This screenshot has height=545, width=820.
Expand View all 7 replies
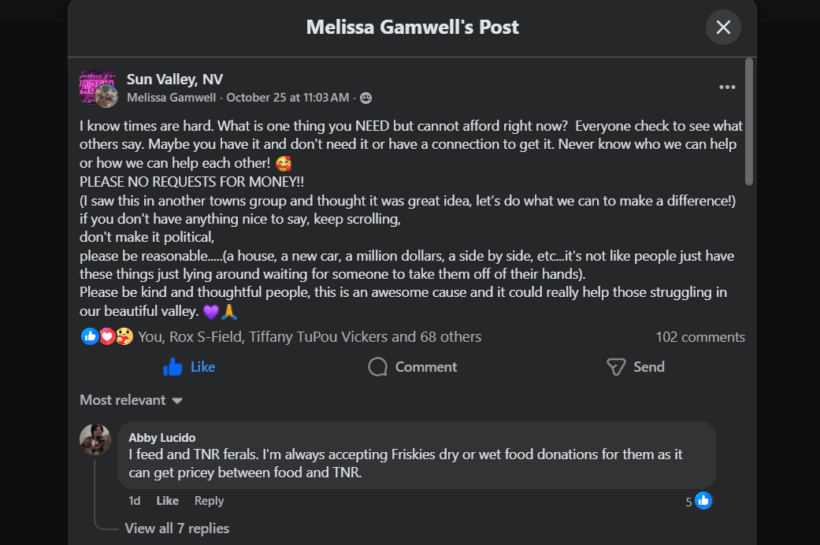pyautogui.click(x=176, y=528)
